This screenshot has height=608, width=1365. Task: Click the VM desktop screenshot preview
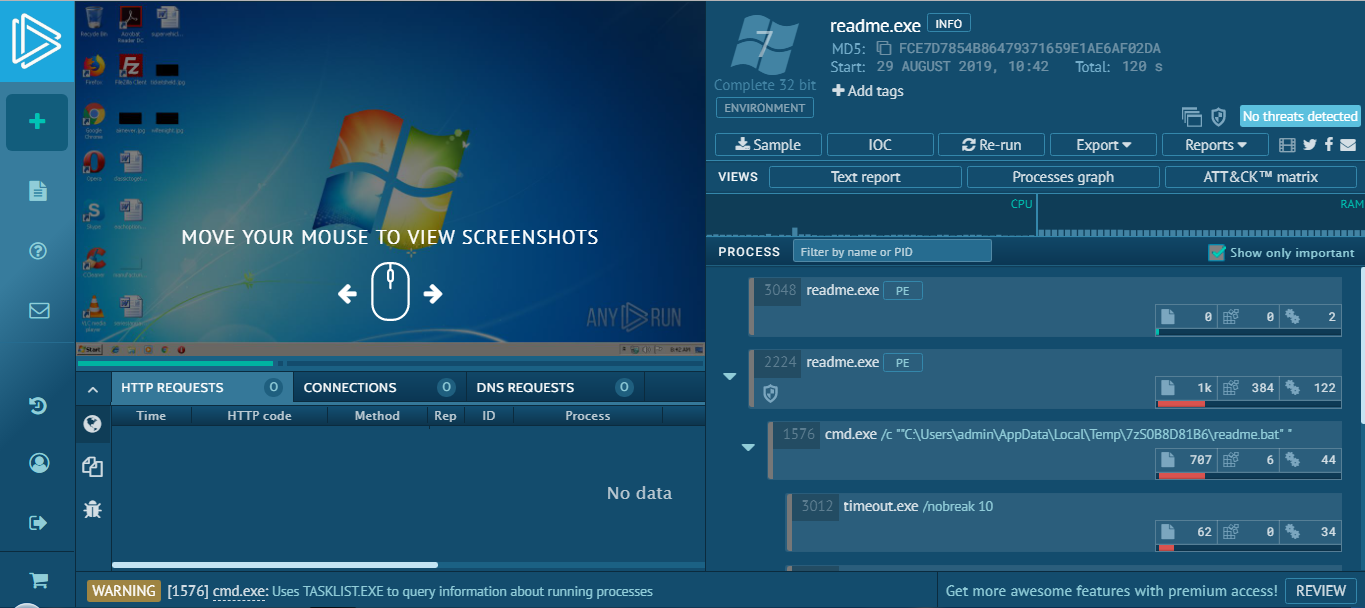[391, 178]
